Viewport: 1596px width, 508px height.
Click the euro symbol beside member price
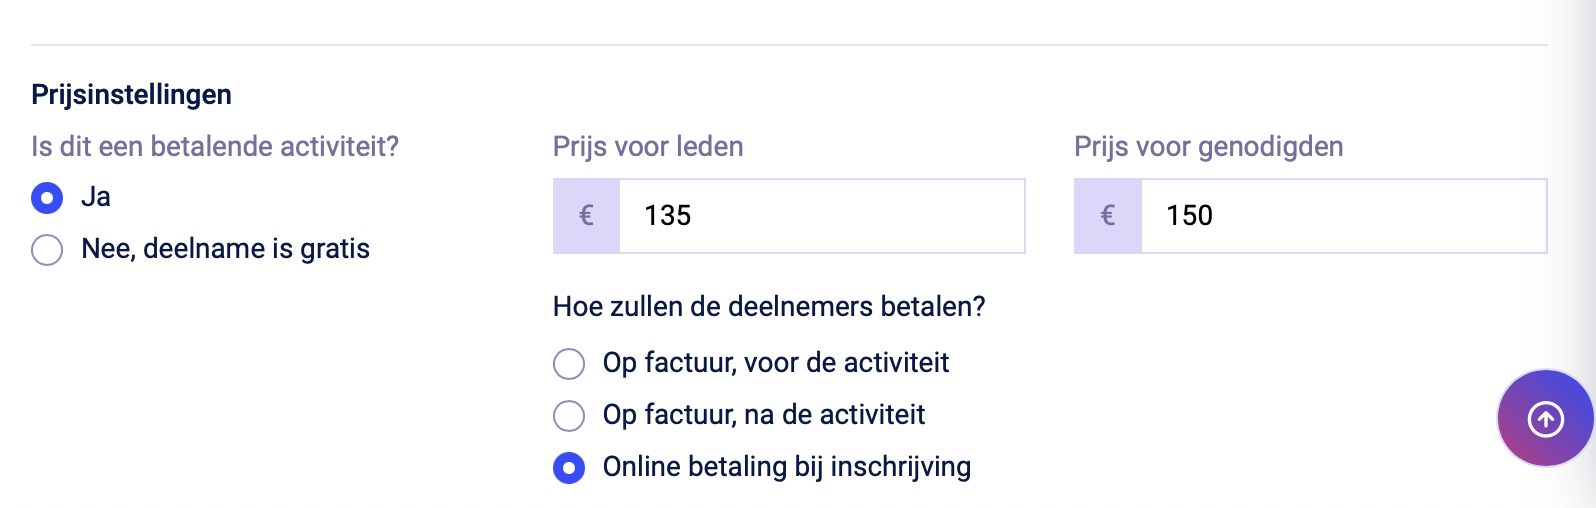point(587,215)
